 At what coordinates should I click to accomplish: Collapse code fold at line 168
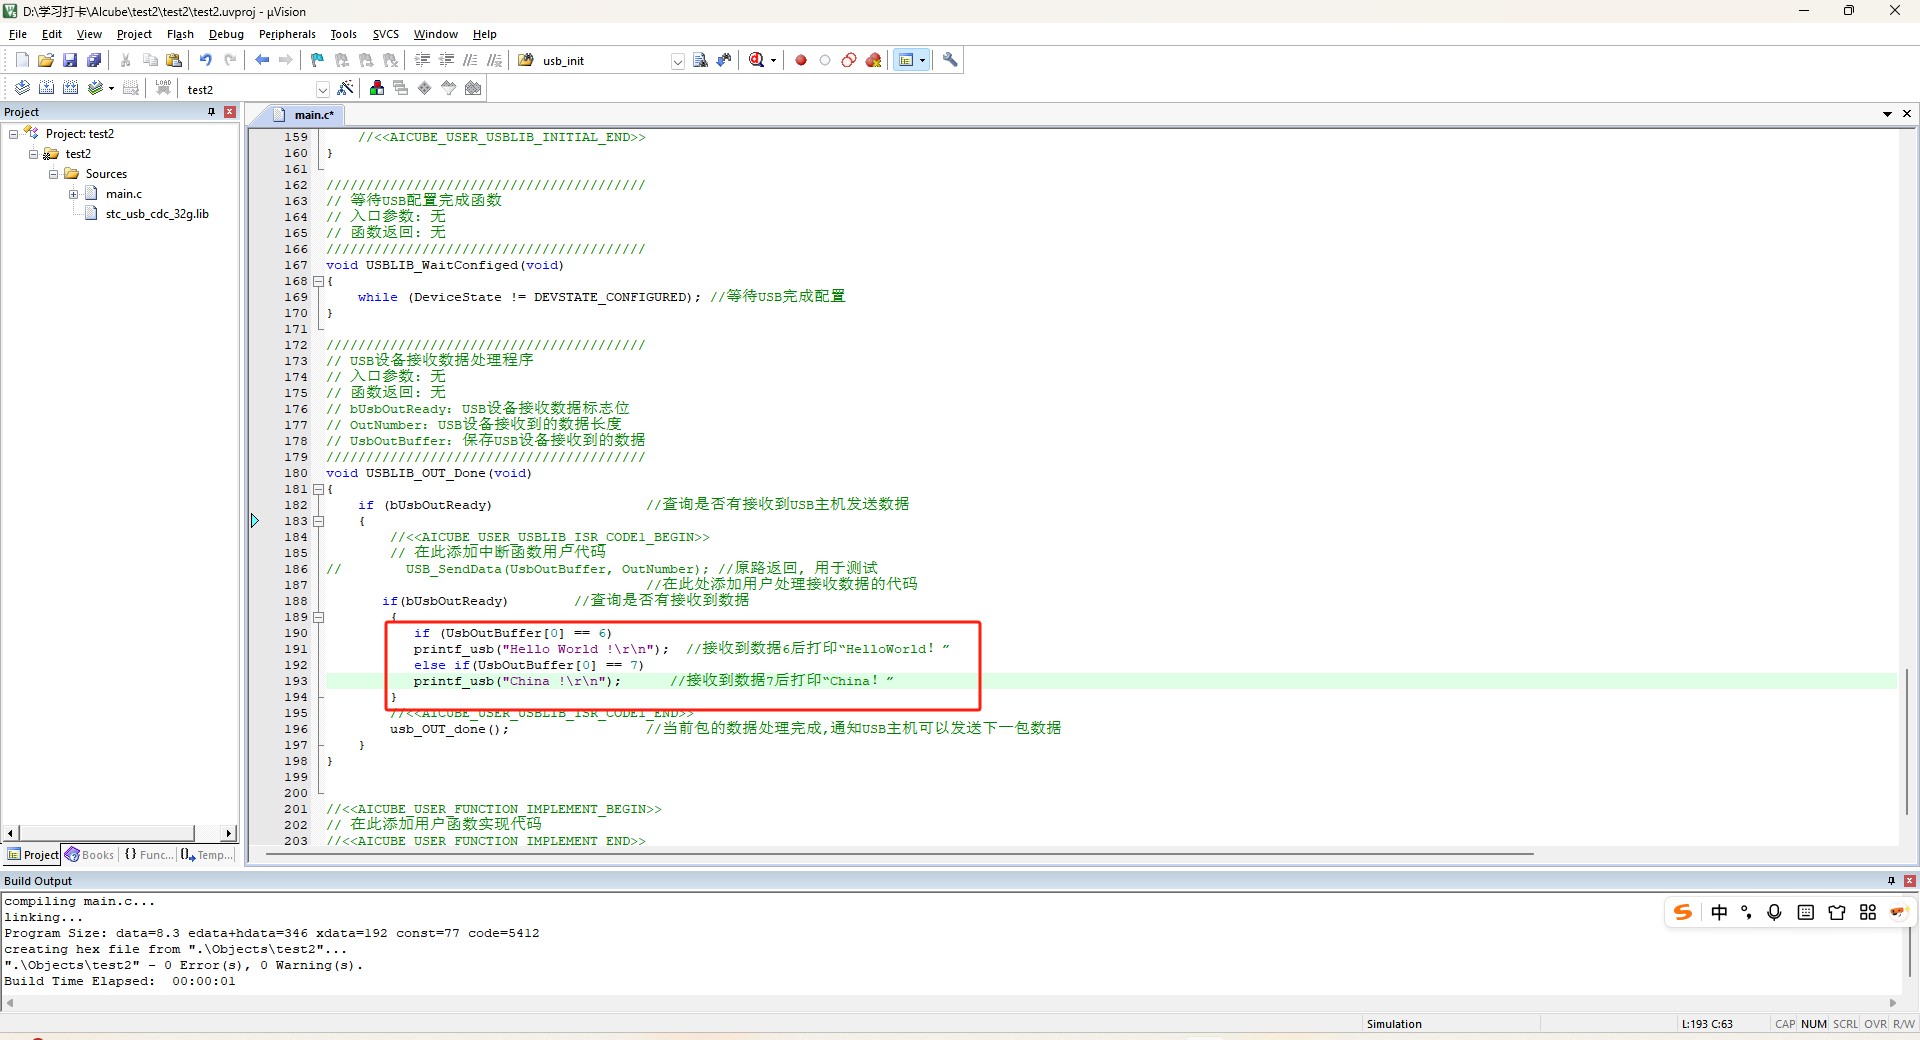[319, 281]
